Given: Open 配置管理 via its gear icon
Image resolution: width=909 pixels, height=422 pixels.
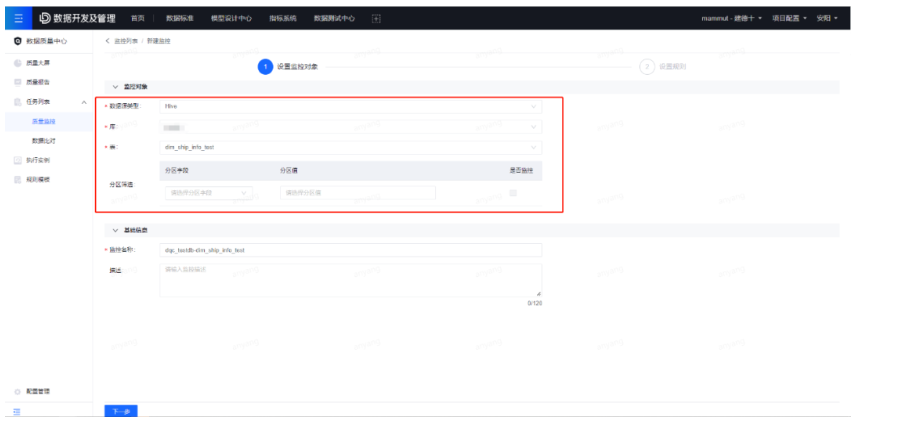Looking at the screenshot, I should click(17, 392).
